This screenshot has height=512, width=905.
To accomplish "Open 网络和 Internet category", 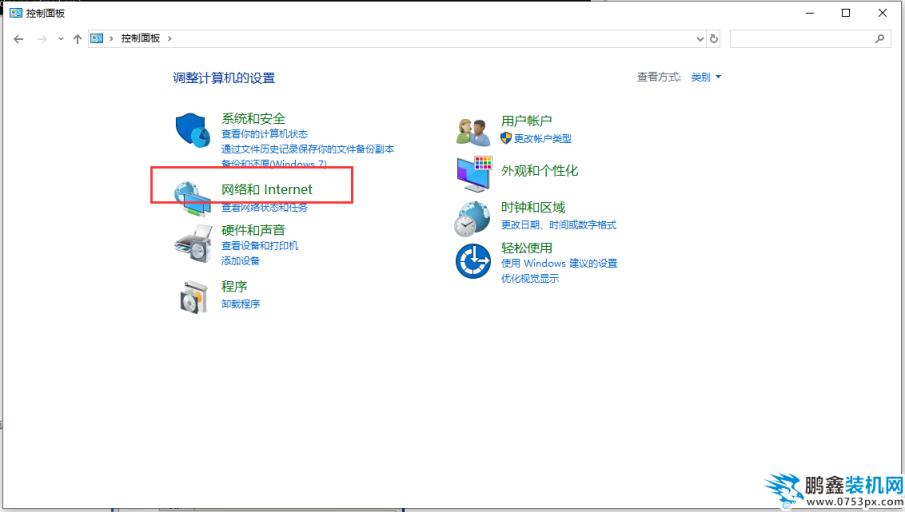I will tap(267, 189).
